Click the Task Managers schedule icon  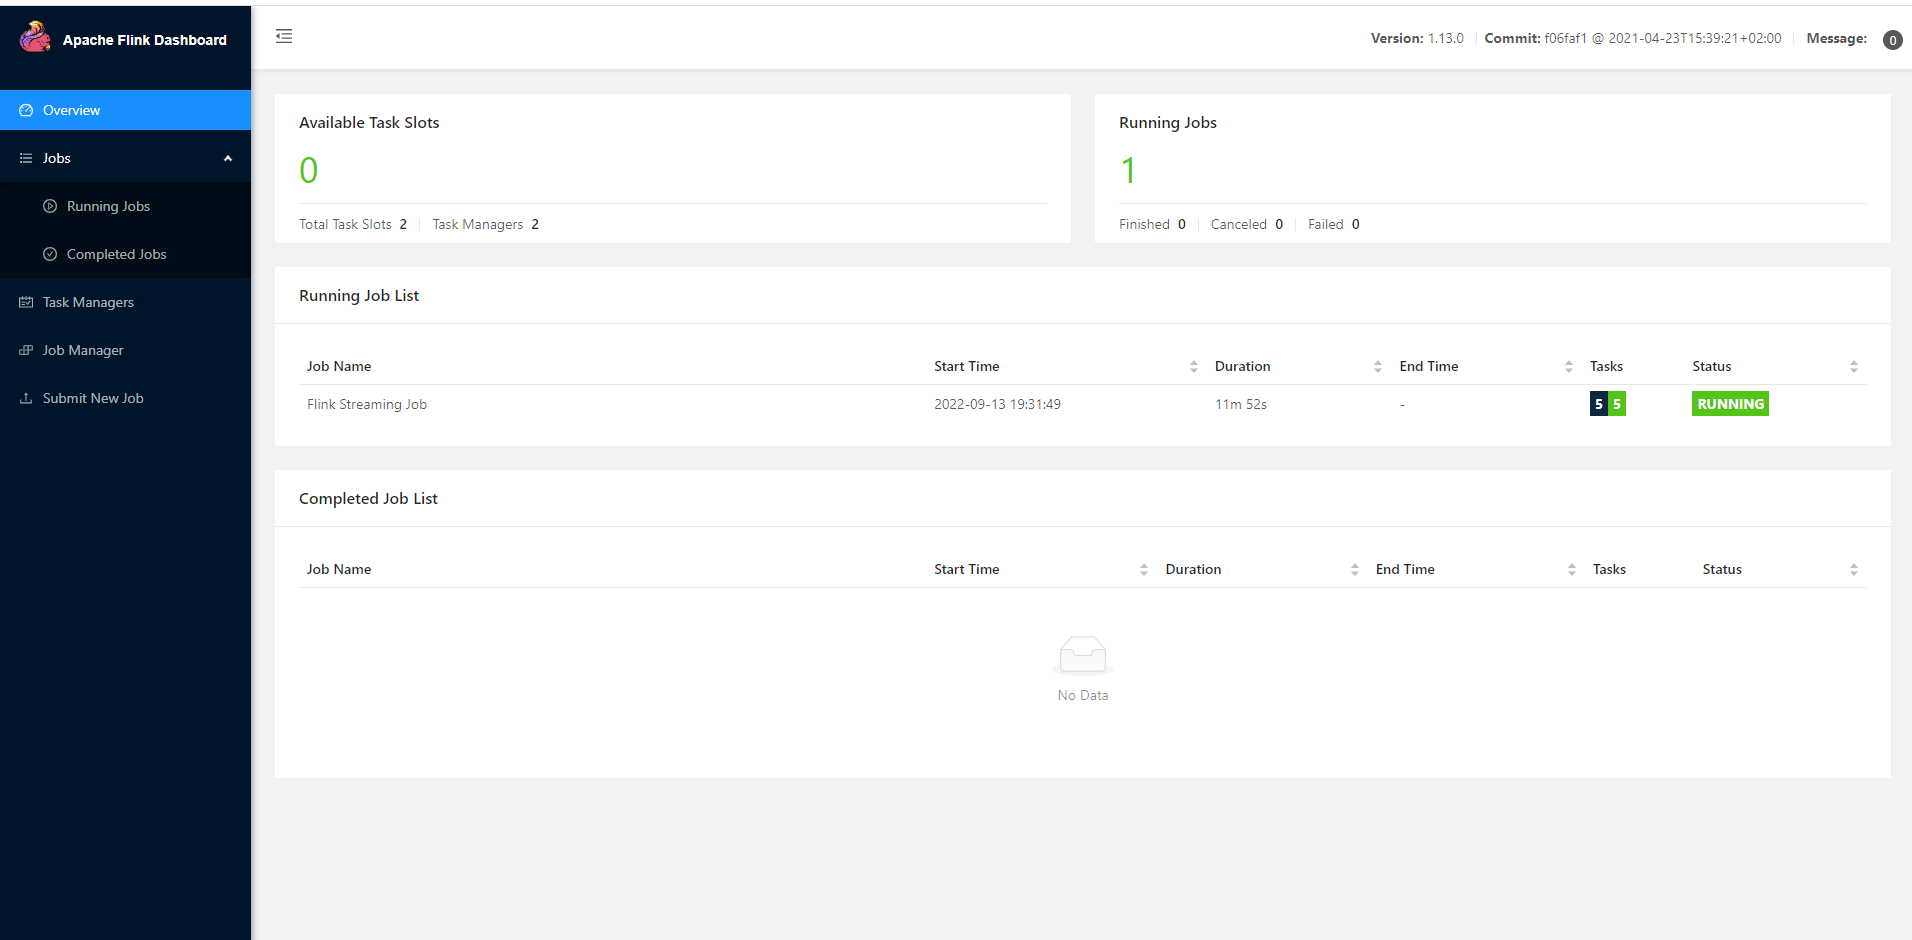(26, 302)
